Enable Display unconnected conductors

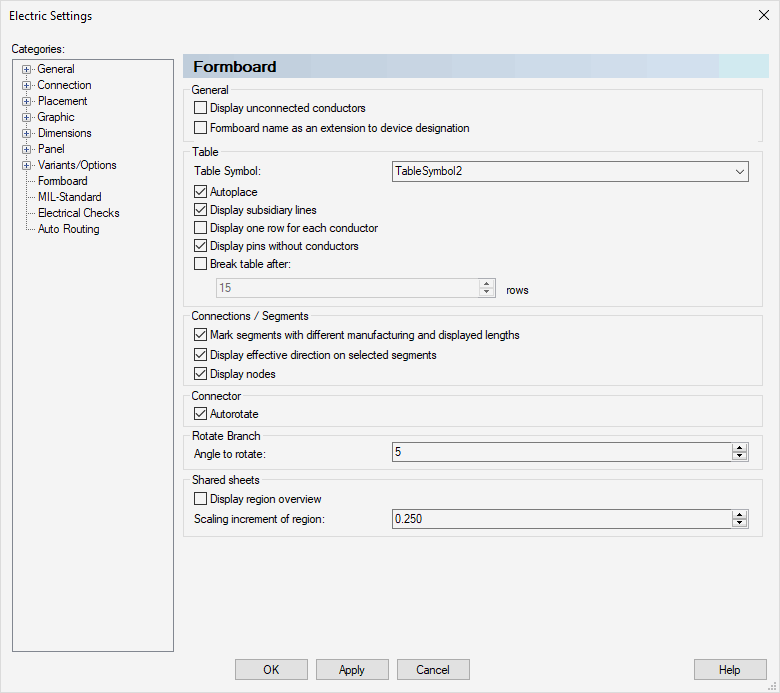tap(201, 108)
